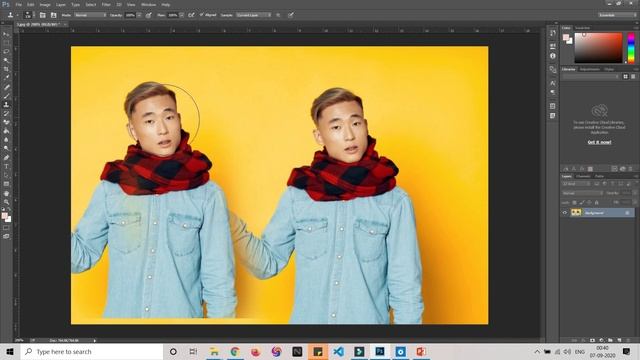Toggle lock all in Layers panel

(597, 202)
